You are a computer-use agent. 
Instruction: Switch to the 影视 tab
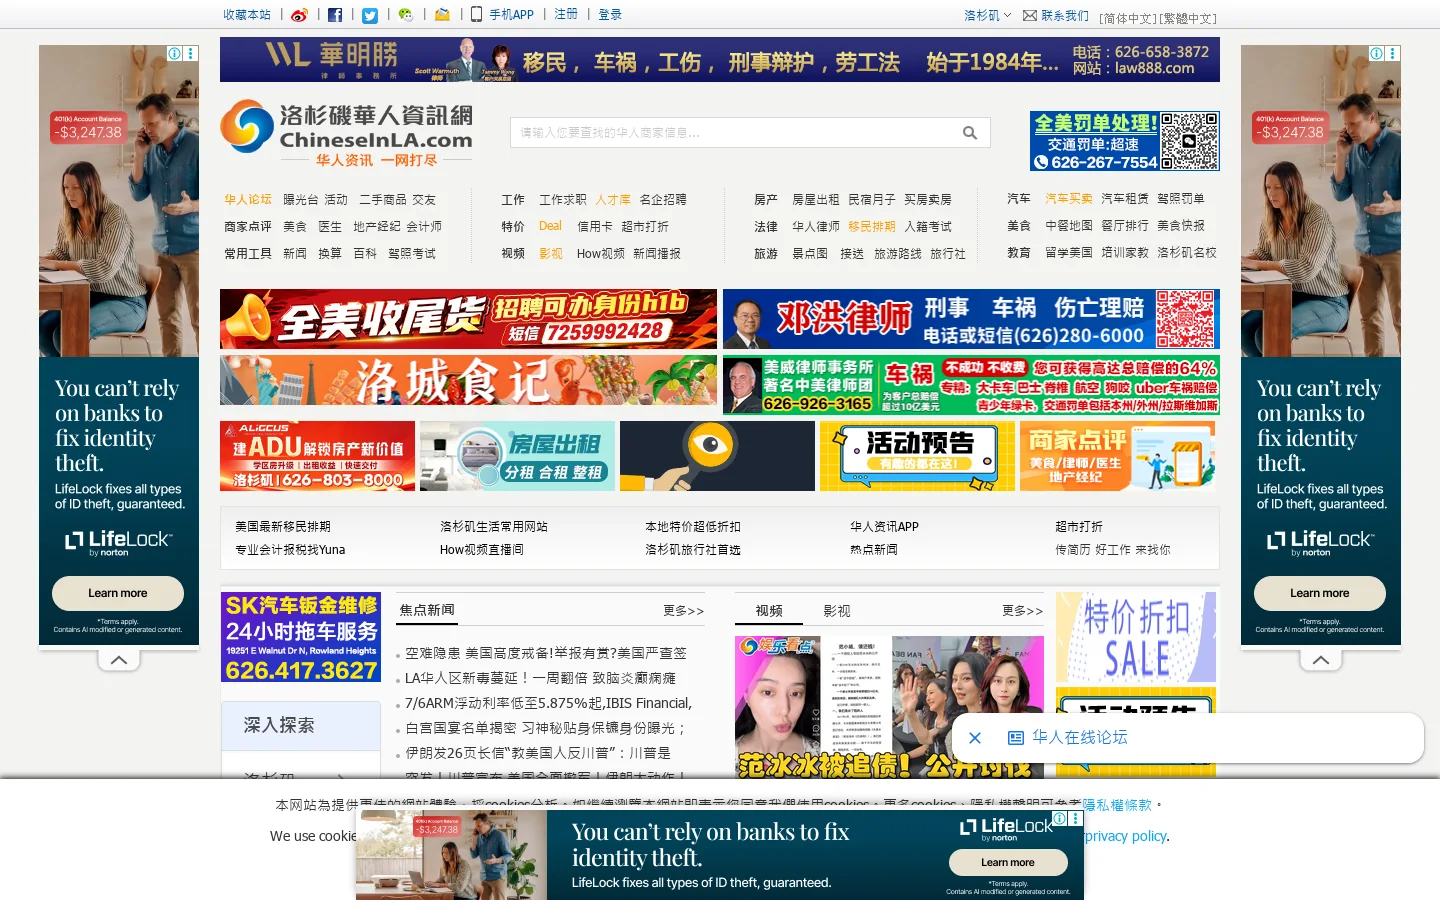[837, 611]
